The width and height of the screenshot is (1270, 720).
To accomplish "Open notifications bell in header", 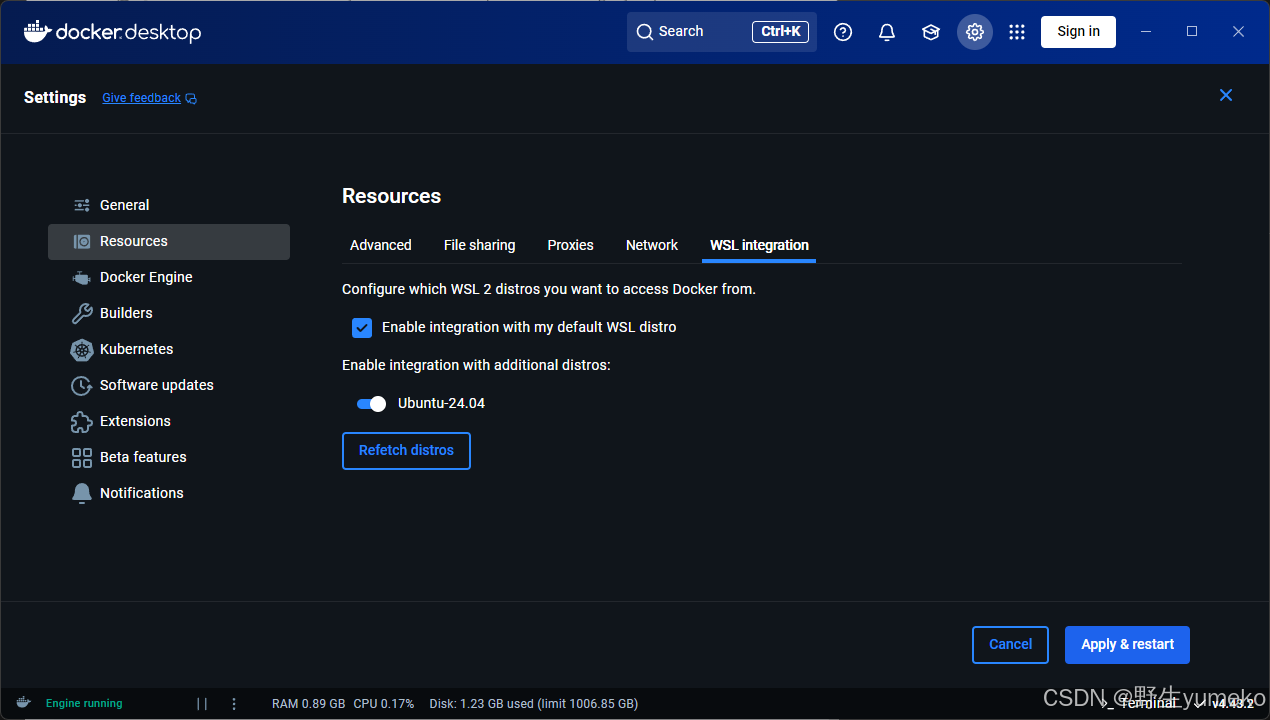I will point(887,32).
